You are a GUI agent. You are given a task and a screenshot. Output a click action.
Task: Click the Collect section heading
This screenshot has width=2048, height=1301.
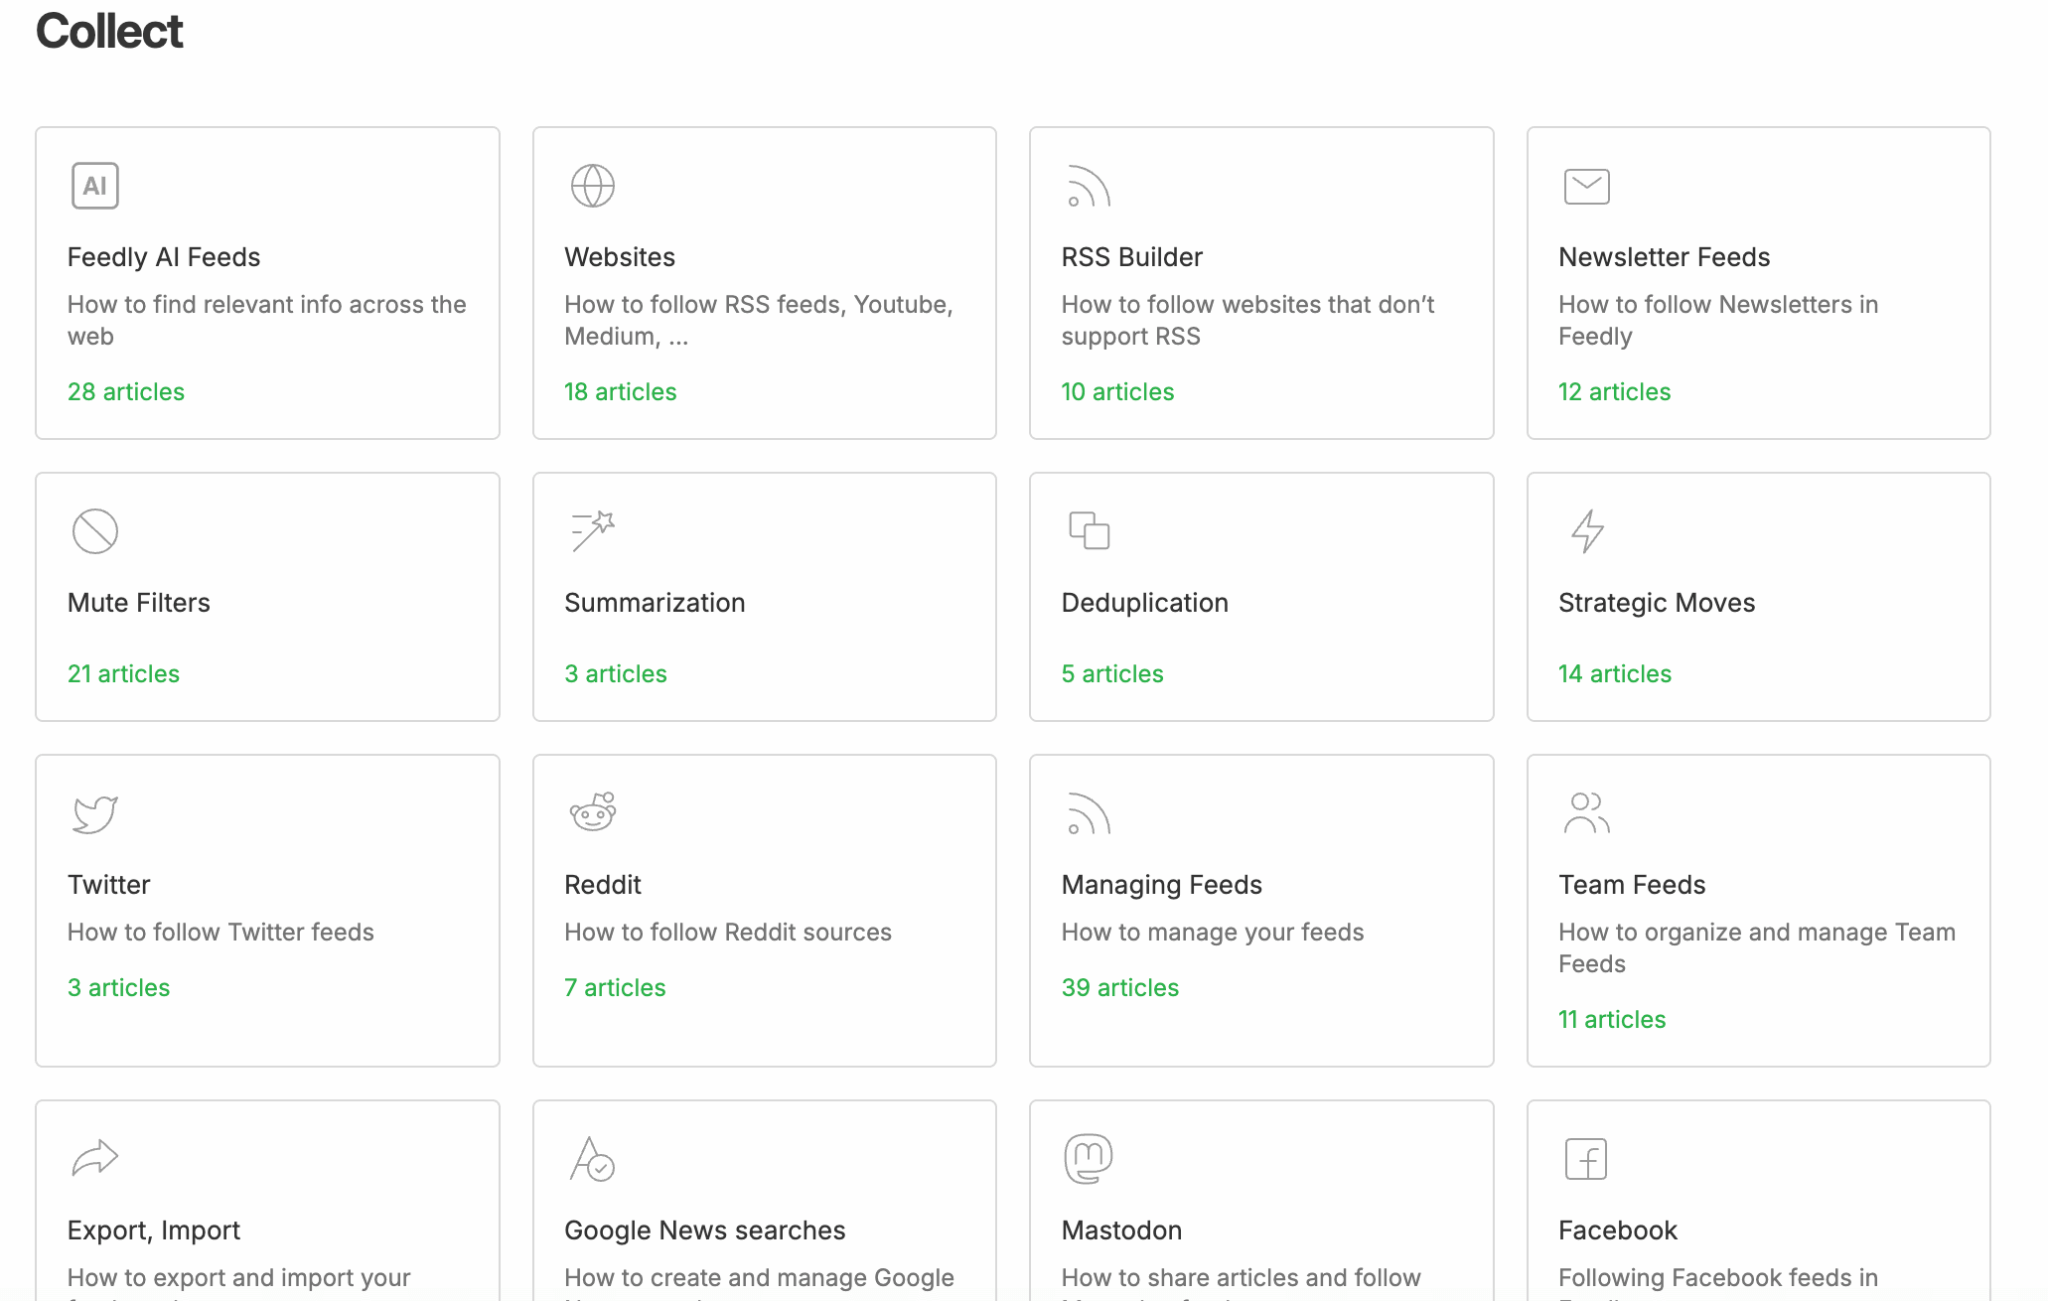pos(110,31)
